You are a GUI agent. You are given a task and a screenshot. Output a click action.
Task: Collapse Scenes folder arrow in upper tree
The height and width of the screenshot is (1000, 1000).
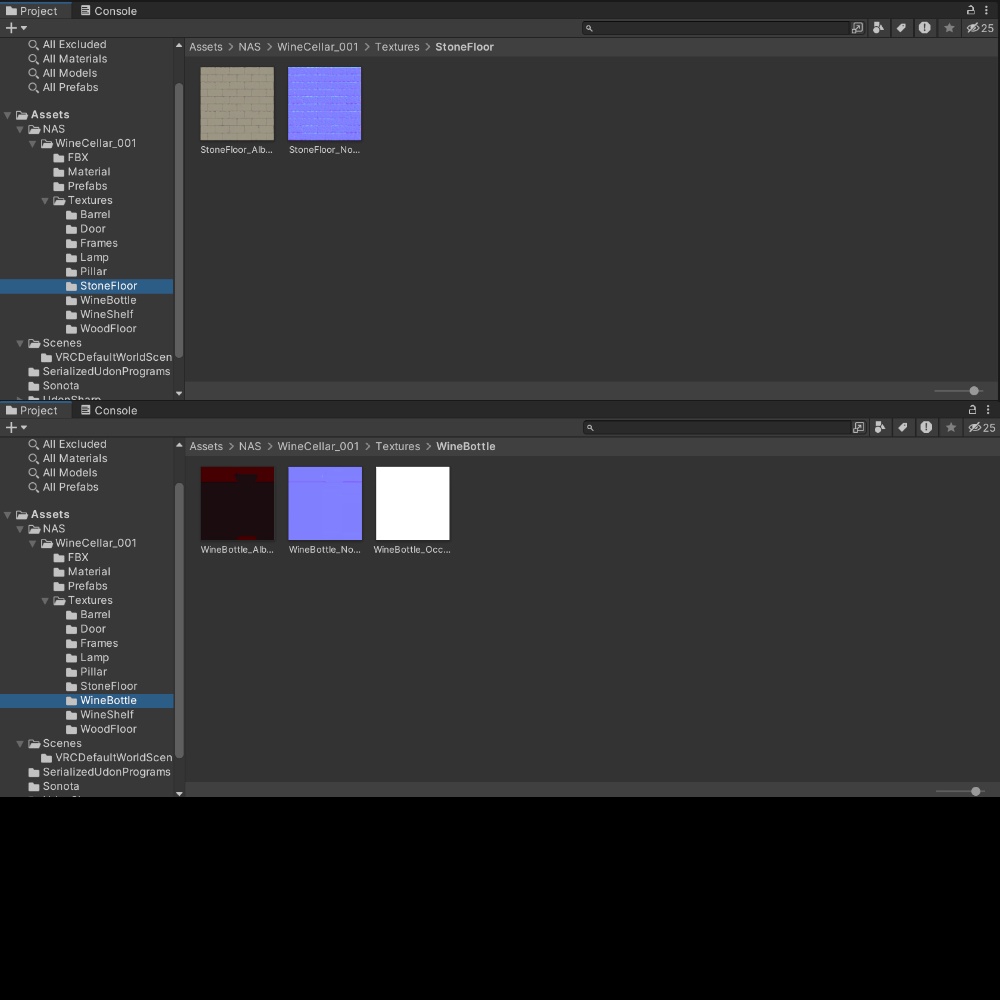[x=20, y=343]
